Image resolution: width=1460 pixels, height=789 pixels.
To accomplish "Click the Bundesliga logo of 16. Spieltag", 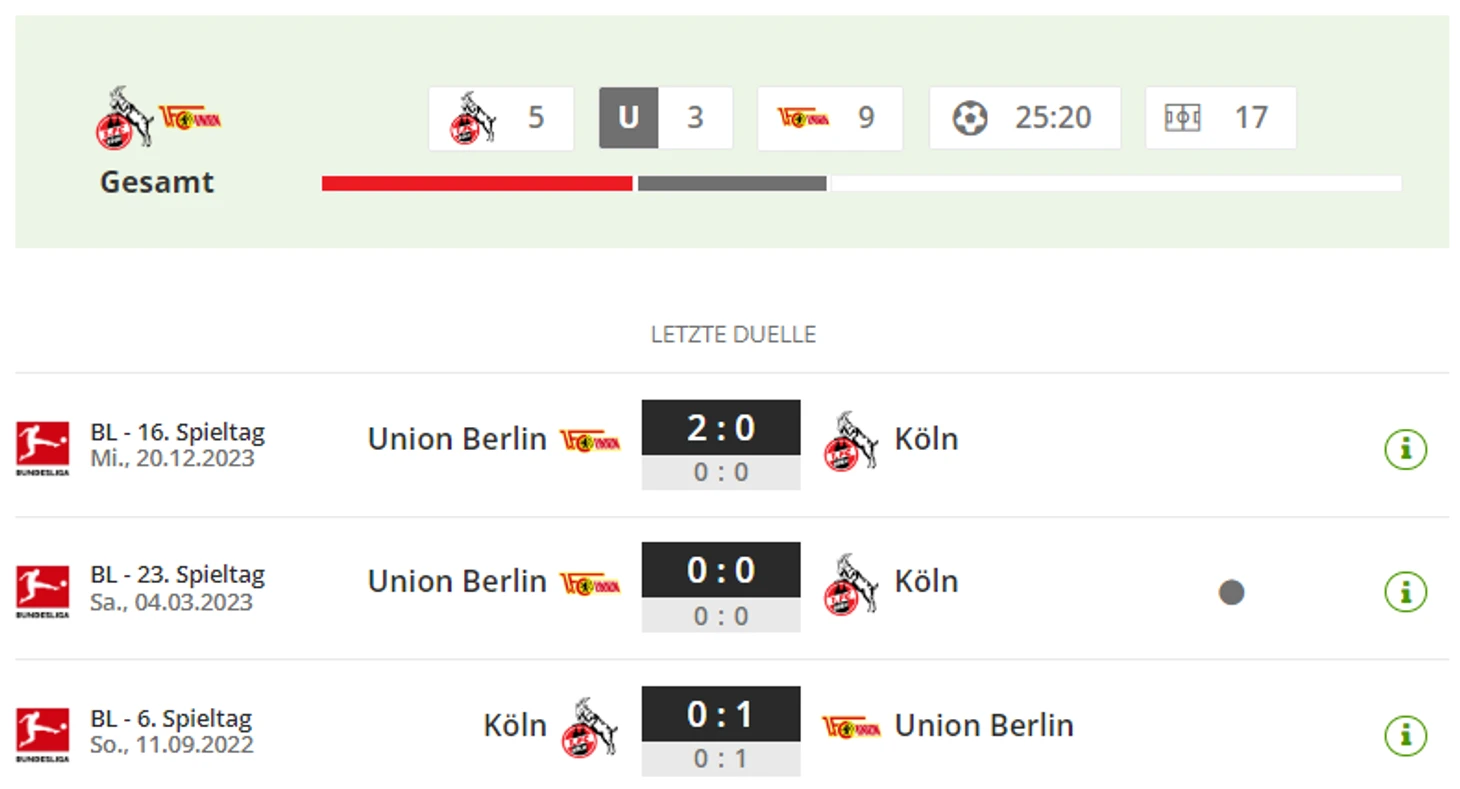I will point(43,446).
